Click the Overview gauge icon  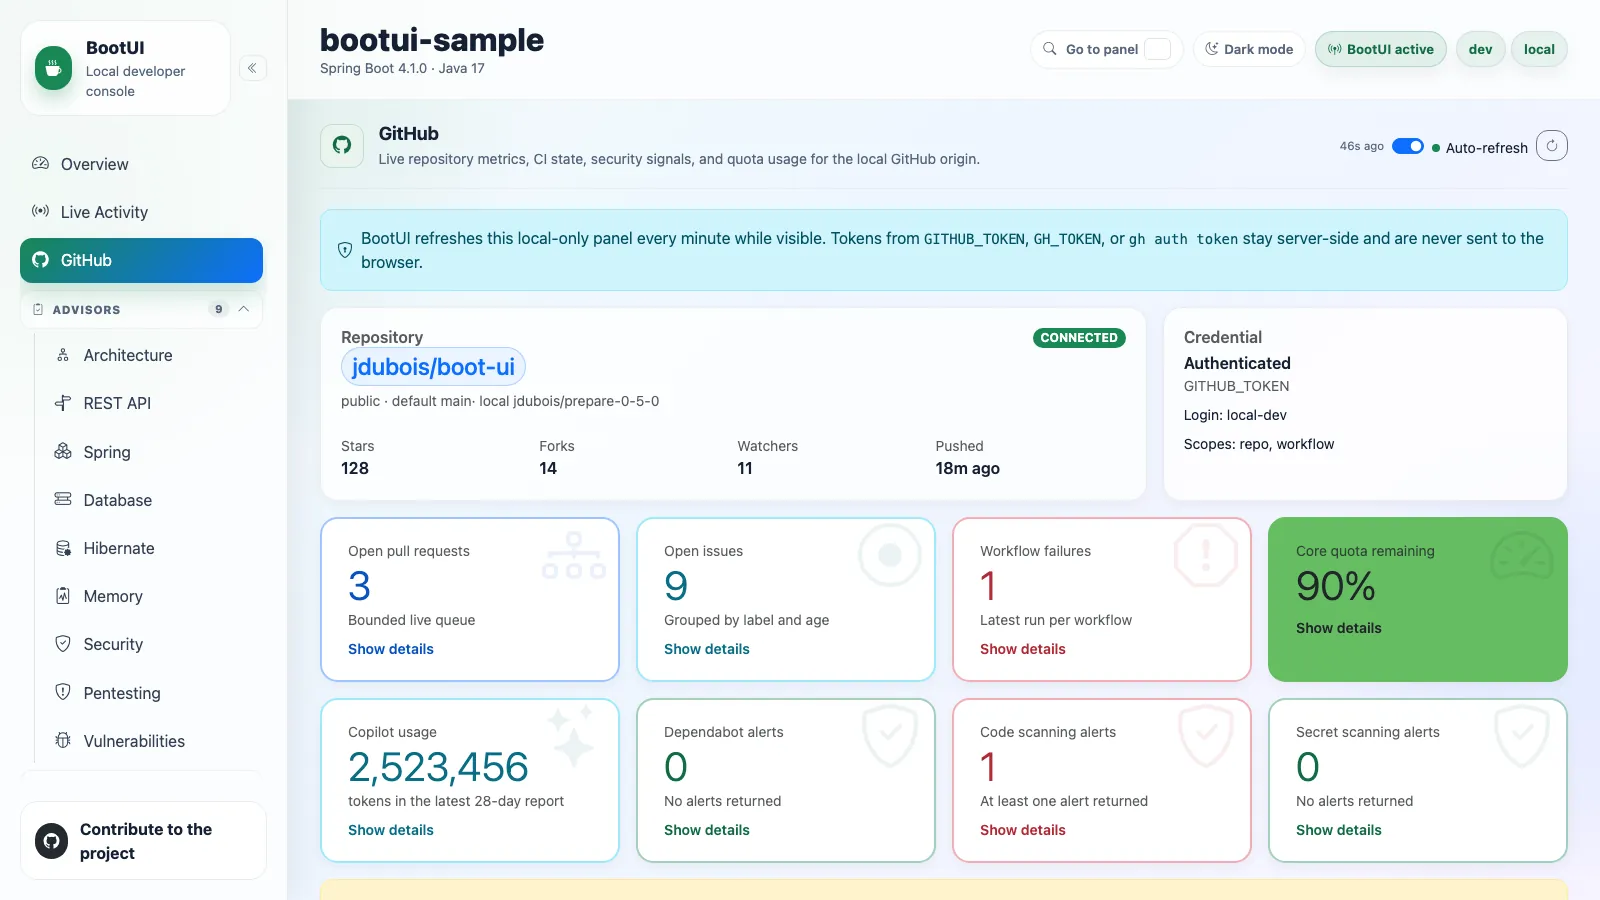40,163
